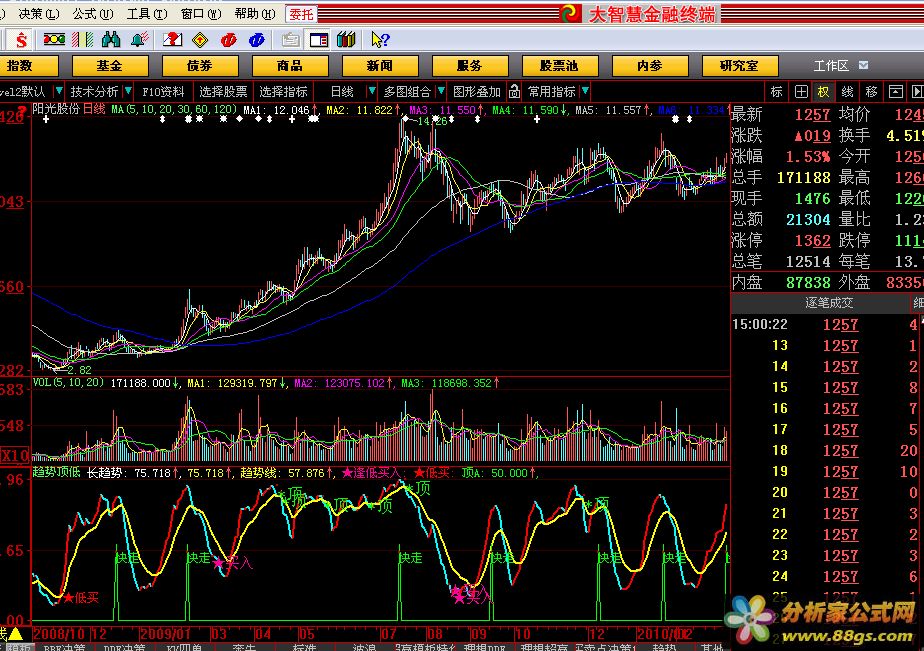This screenshot has width=924, height=651.
Task: Expand the 技术分析 dropdown arrow
Action: point(128,91)
